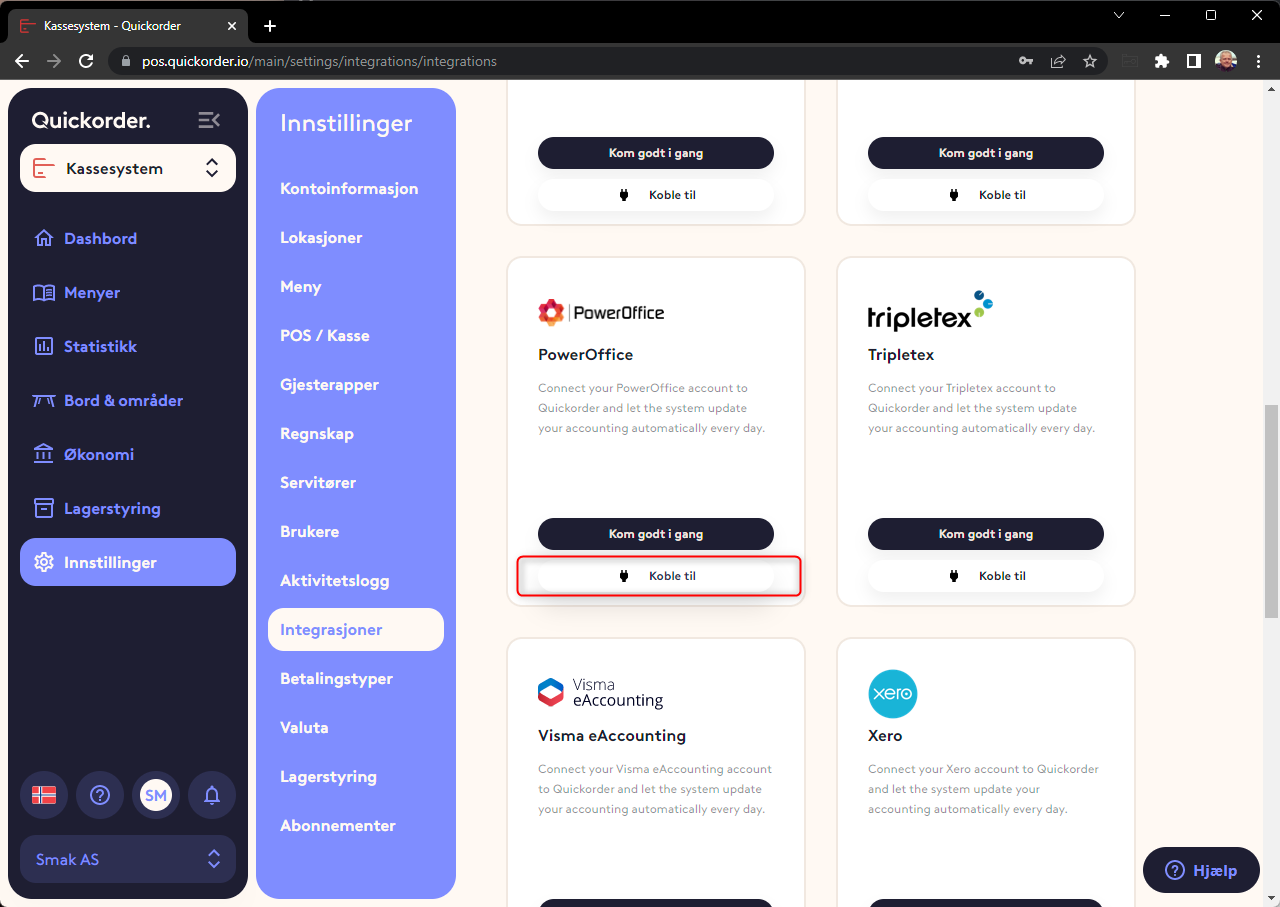Open Dashbord in the sidebar
The width and height of the screenshot is (1280, 907).
tap(128, 238)
